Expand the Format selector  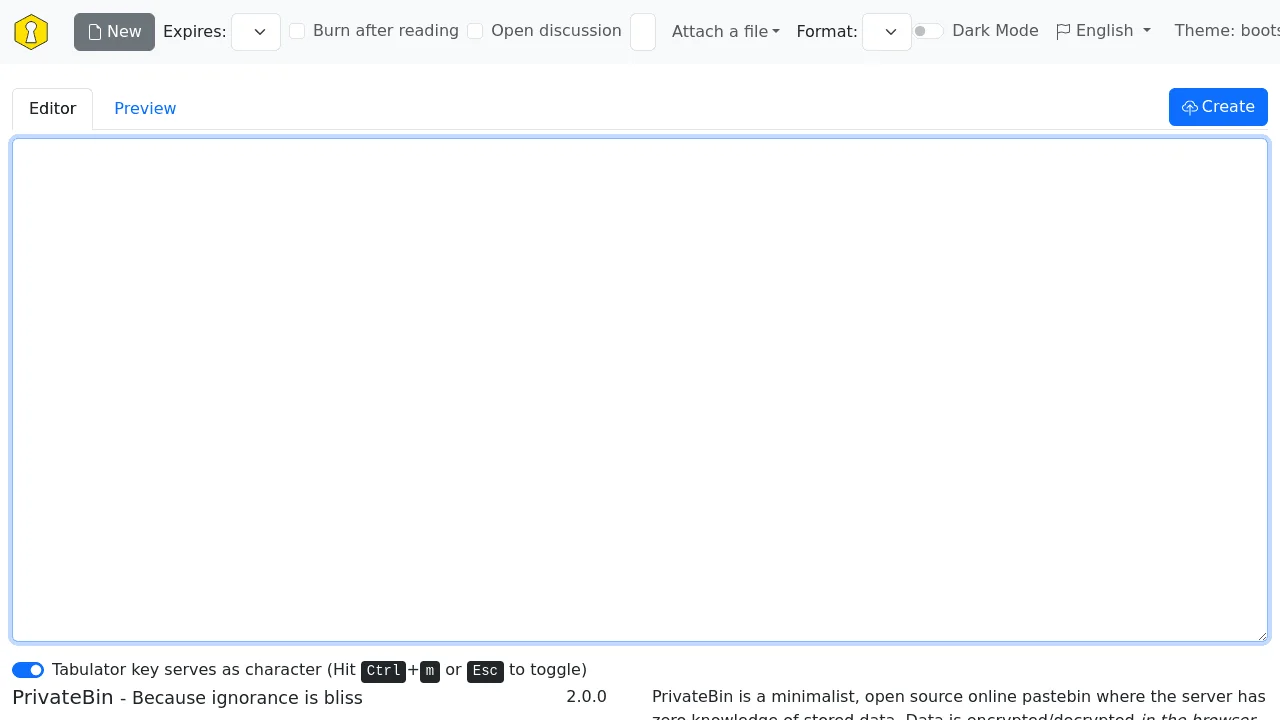tap(887, 32)
